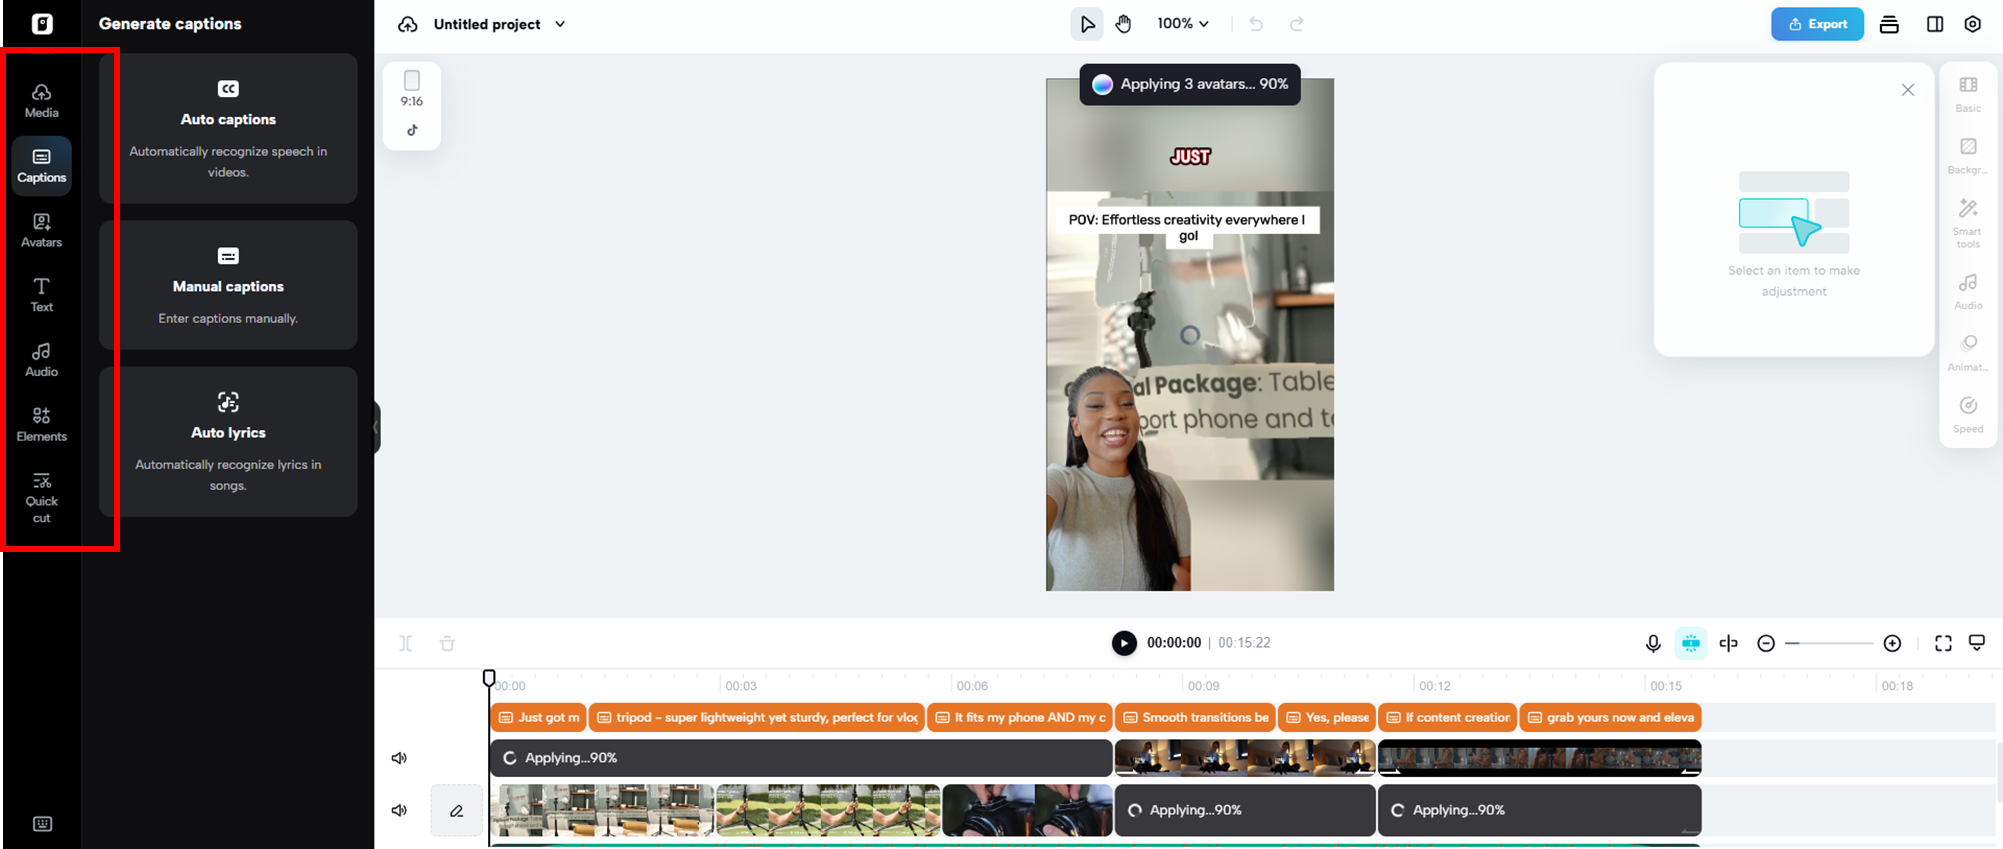Choose Auto lyrics option
The width and height of the screenshot is (2003, 849).
tap(228, 441)
